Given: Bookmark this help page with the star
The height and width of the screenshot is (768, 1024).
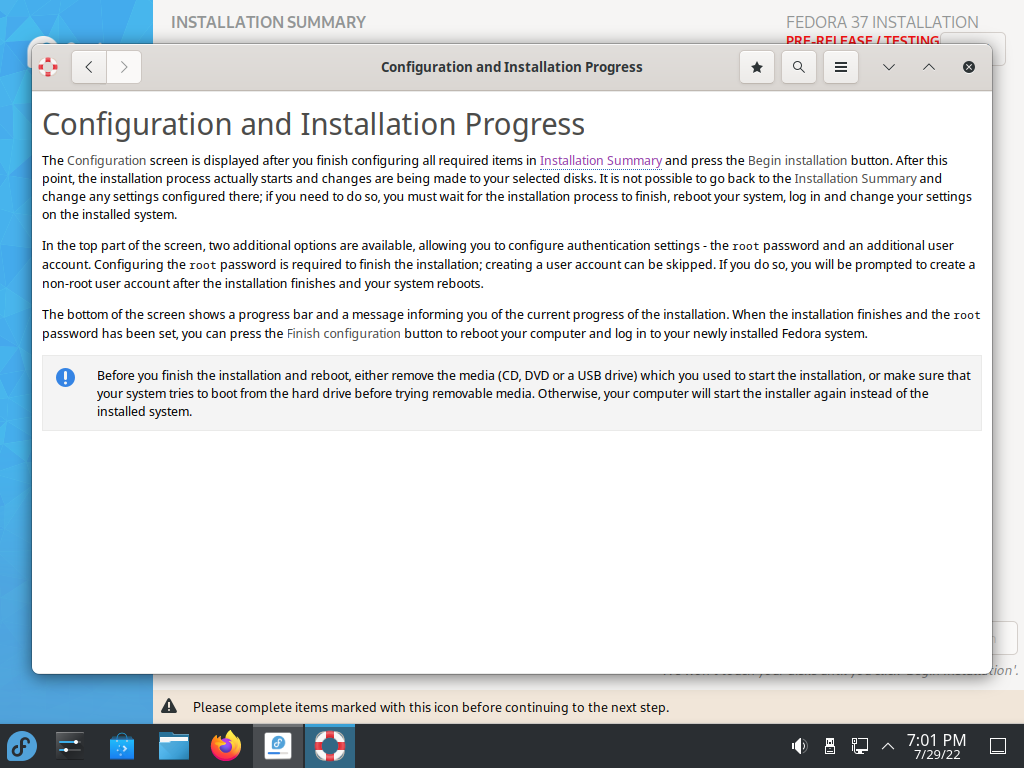Looking at the screenshot, I should point(757,67).
